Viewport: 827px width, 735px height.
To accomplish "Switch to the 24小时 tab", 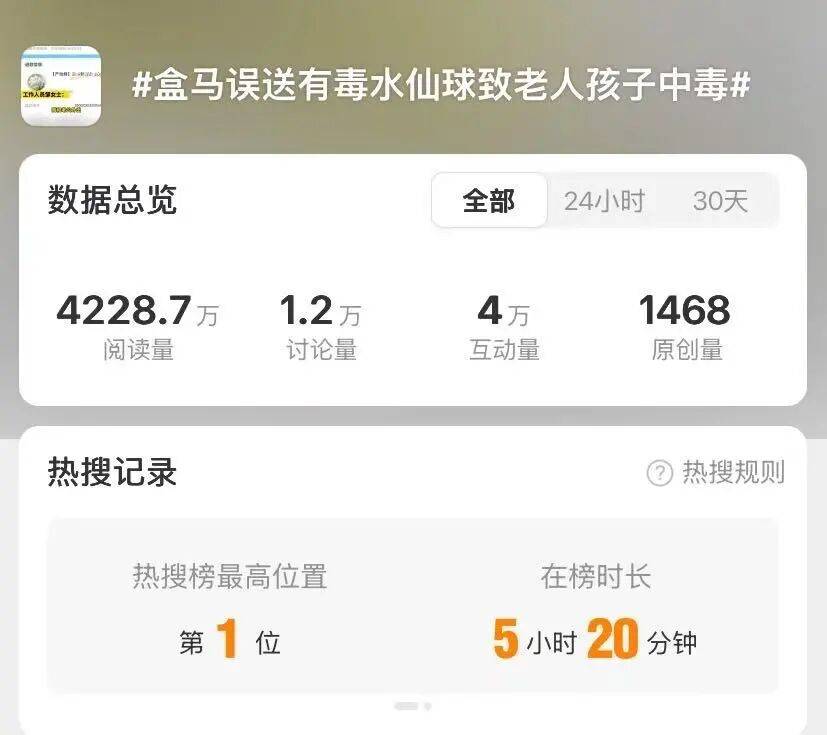I will [x=604, y=201].
